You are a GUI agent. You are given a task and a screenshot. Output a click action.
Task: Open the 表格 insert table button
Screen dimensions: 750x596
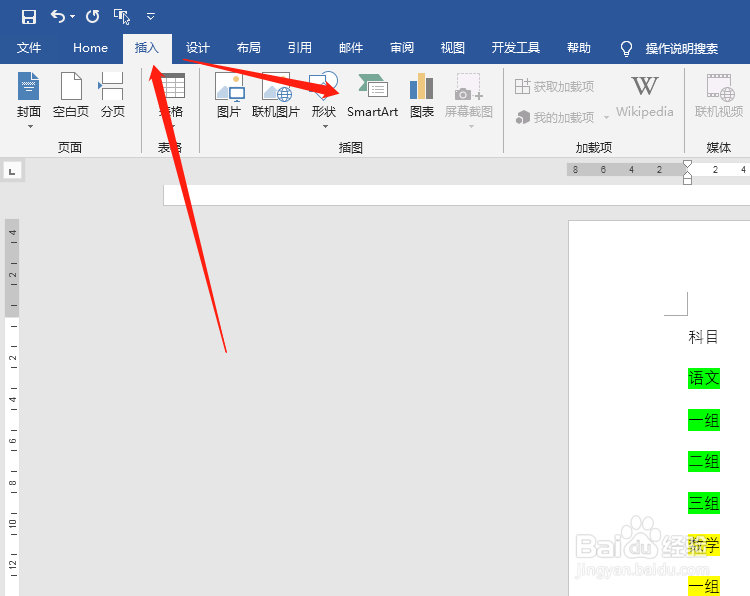tap(171, 99)
